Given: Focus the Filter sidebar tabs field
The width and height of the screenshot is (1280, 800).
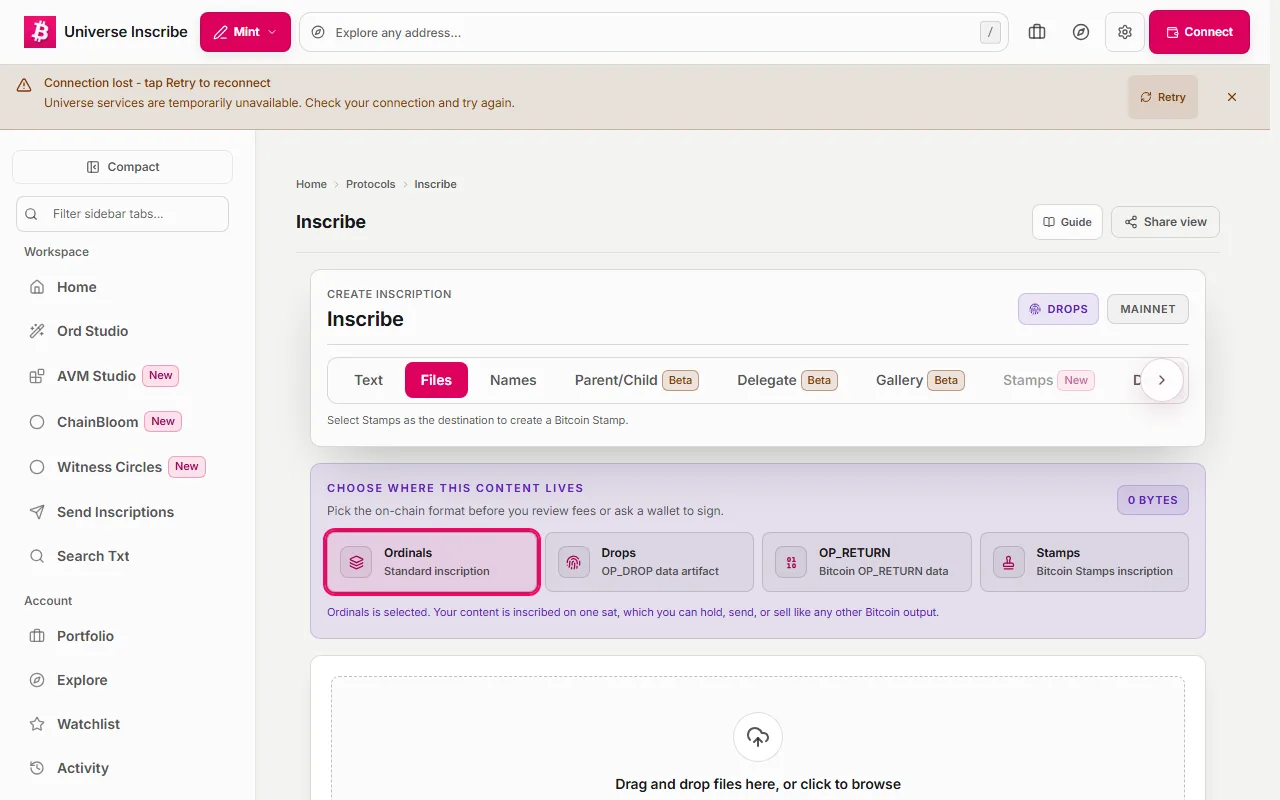Looking at the screenshot, I should point(122,214).
